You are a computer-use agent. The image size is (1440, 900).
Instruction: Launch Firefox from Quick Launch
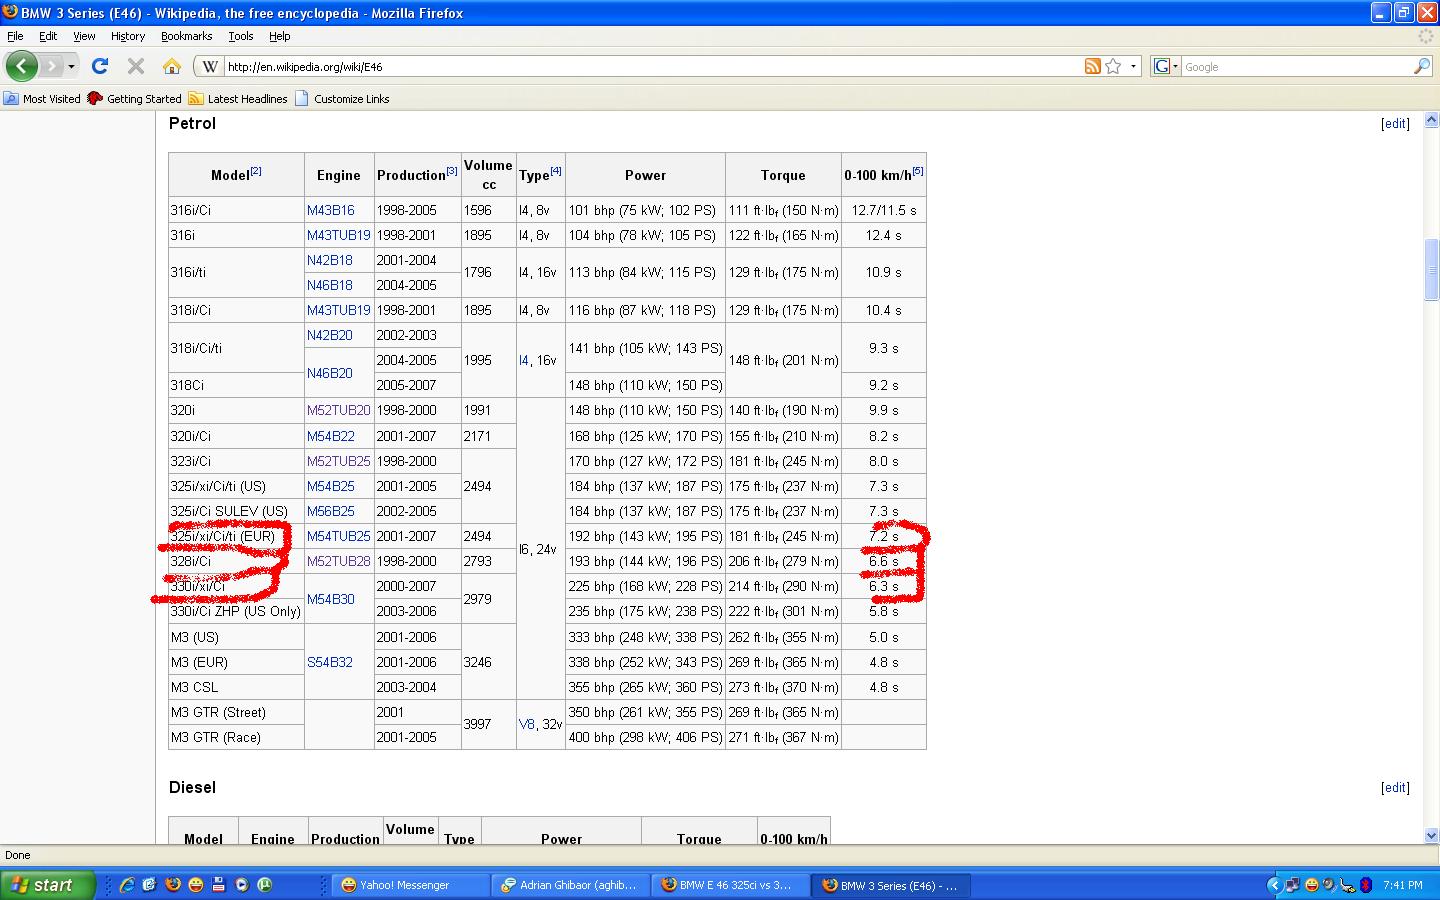pos(173,885)
